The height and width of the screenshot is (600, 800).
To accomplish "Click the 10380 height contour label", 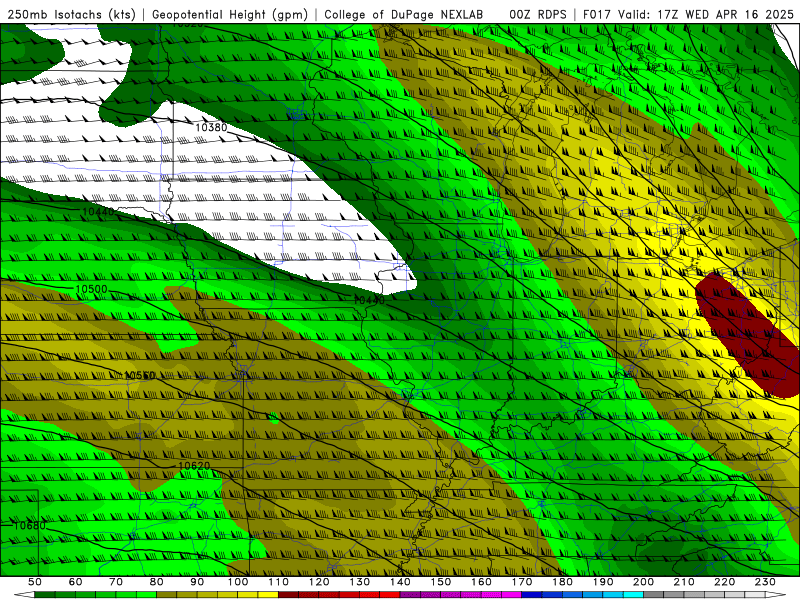I will coord(211,127).
